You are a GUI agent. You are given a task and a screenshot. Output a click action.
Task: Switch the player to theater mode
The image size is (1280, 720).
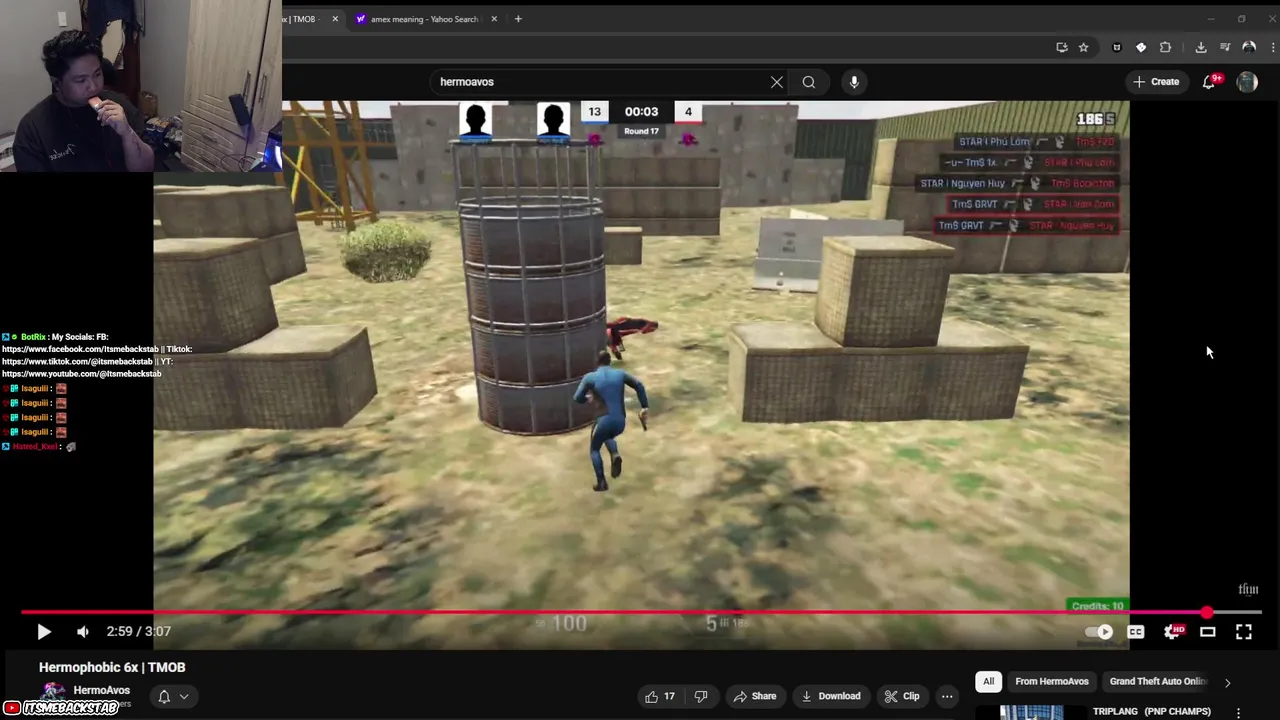pyautogui.click(x=1208, y=632)
